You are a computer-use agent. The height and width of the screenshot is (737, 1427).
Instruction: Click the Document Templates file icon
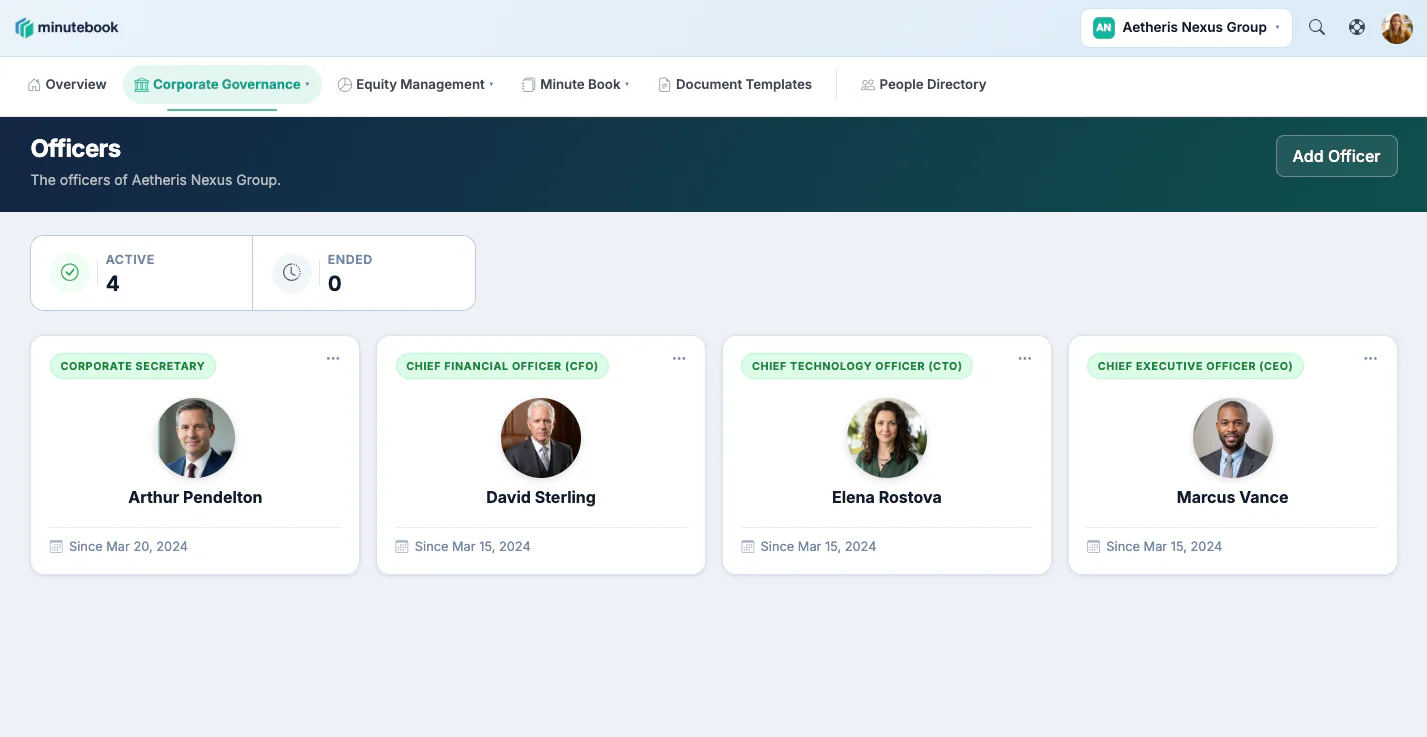[664, 85]
